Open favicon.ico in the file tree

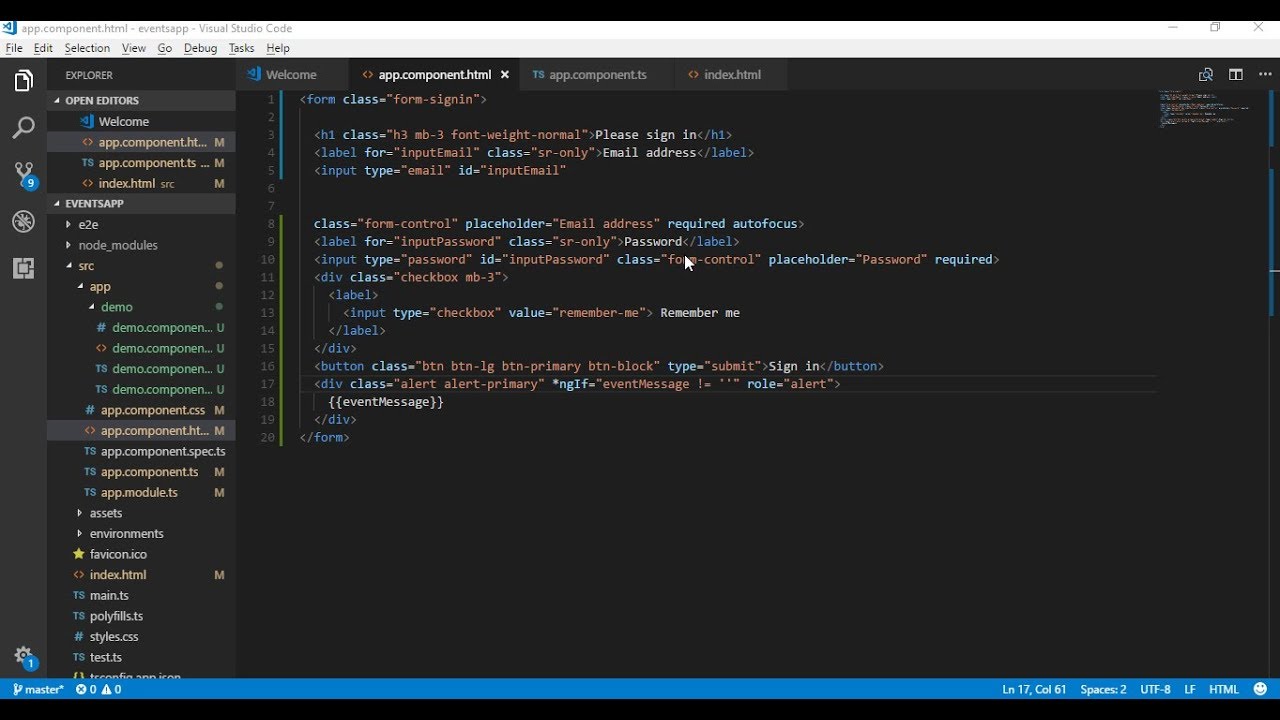pos(141,554)
